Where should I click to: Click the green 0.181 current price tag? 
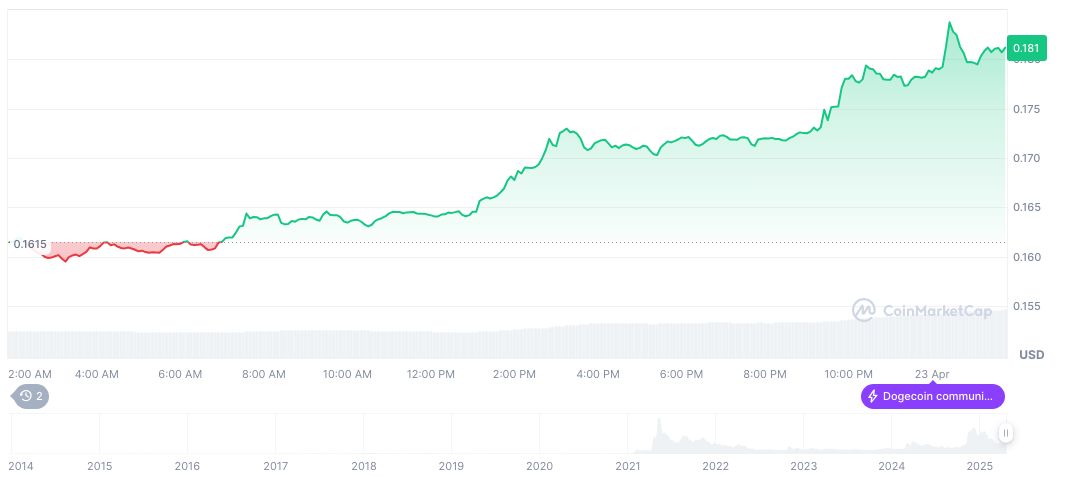[x=1025, y=48]
